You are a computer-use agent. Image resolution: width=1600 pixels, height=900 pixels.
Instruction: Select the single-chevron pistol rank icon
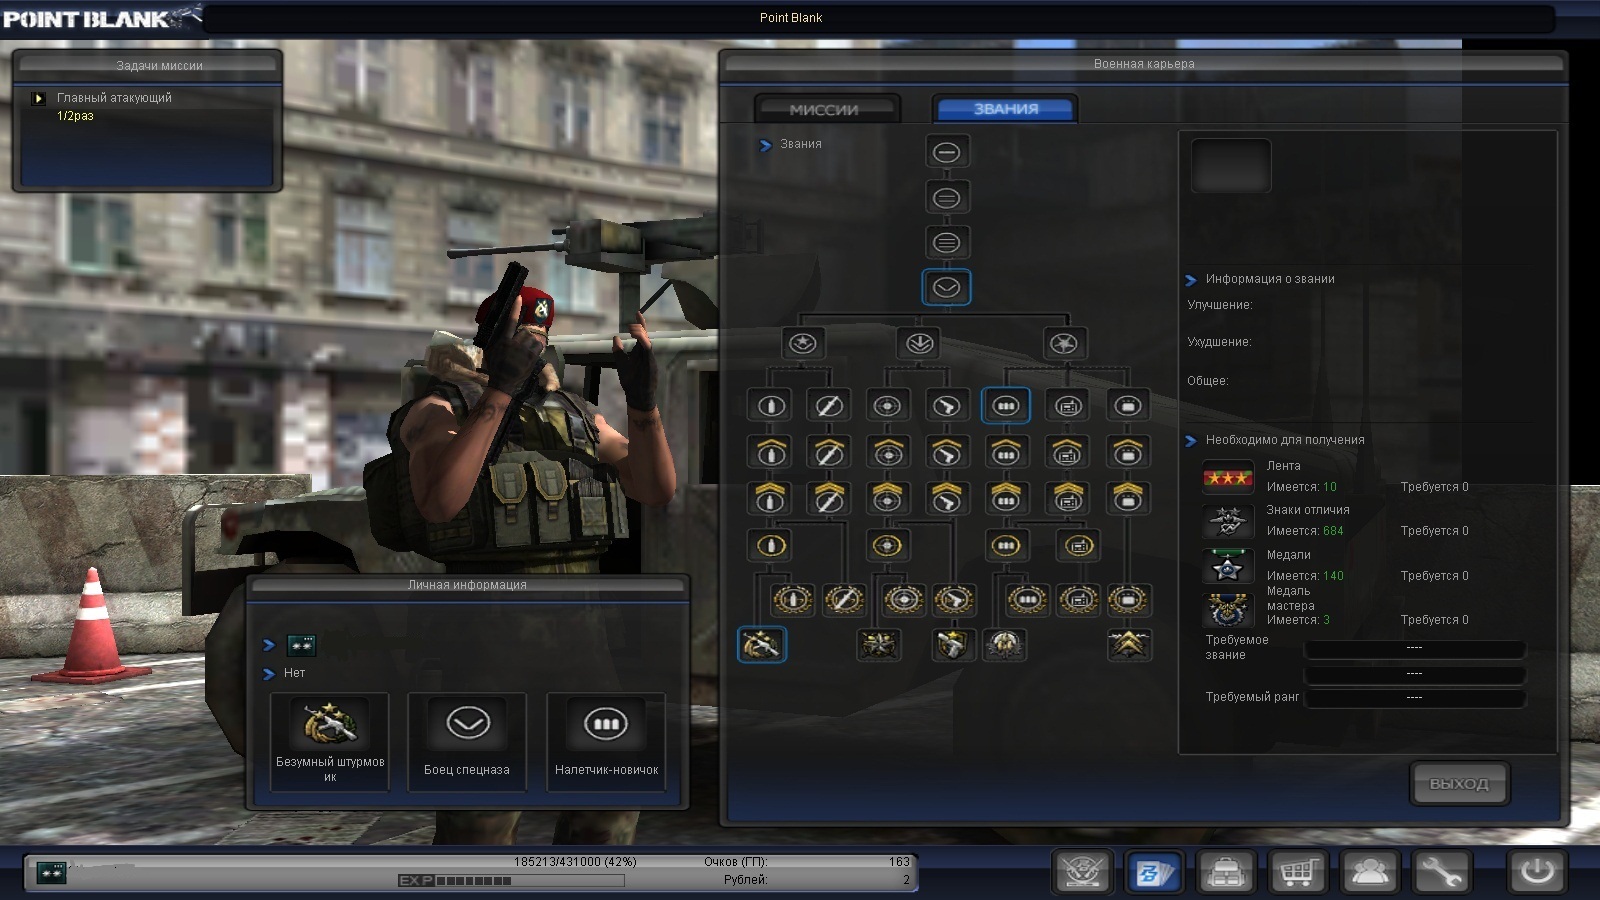(x=946, y=452)
